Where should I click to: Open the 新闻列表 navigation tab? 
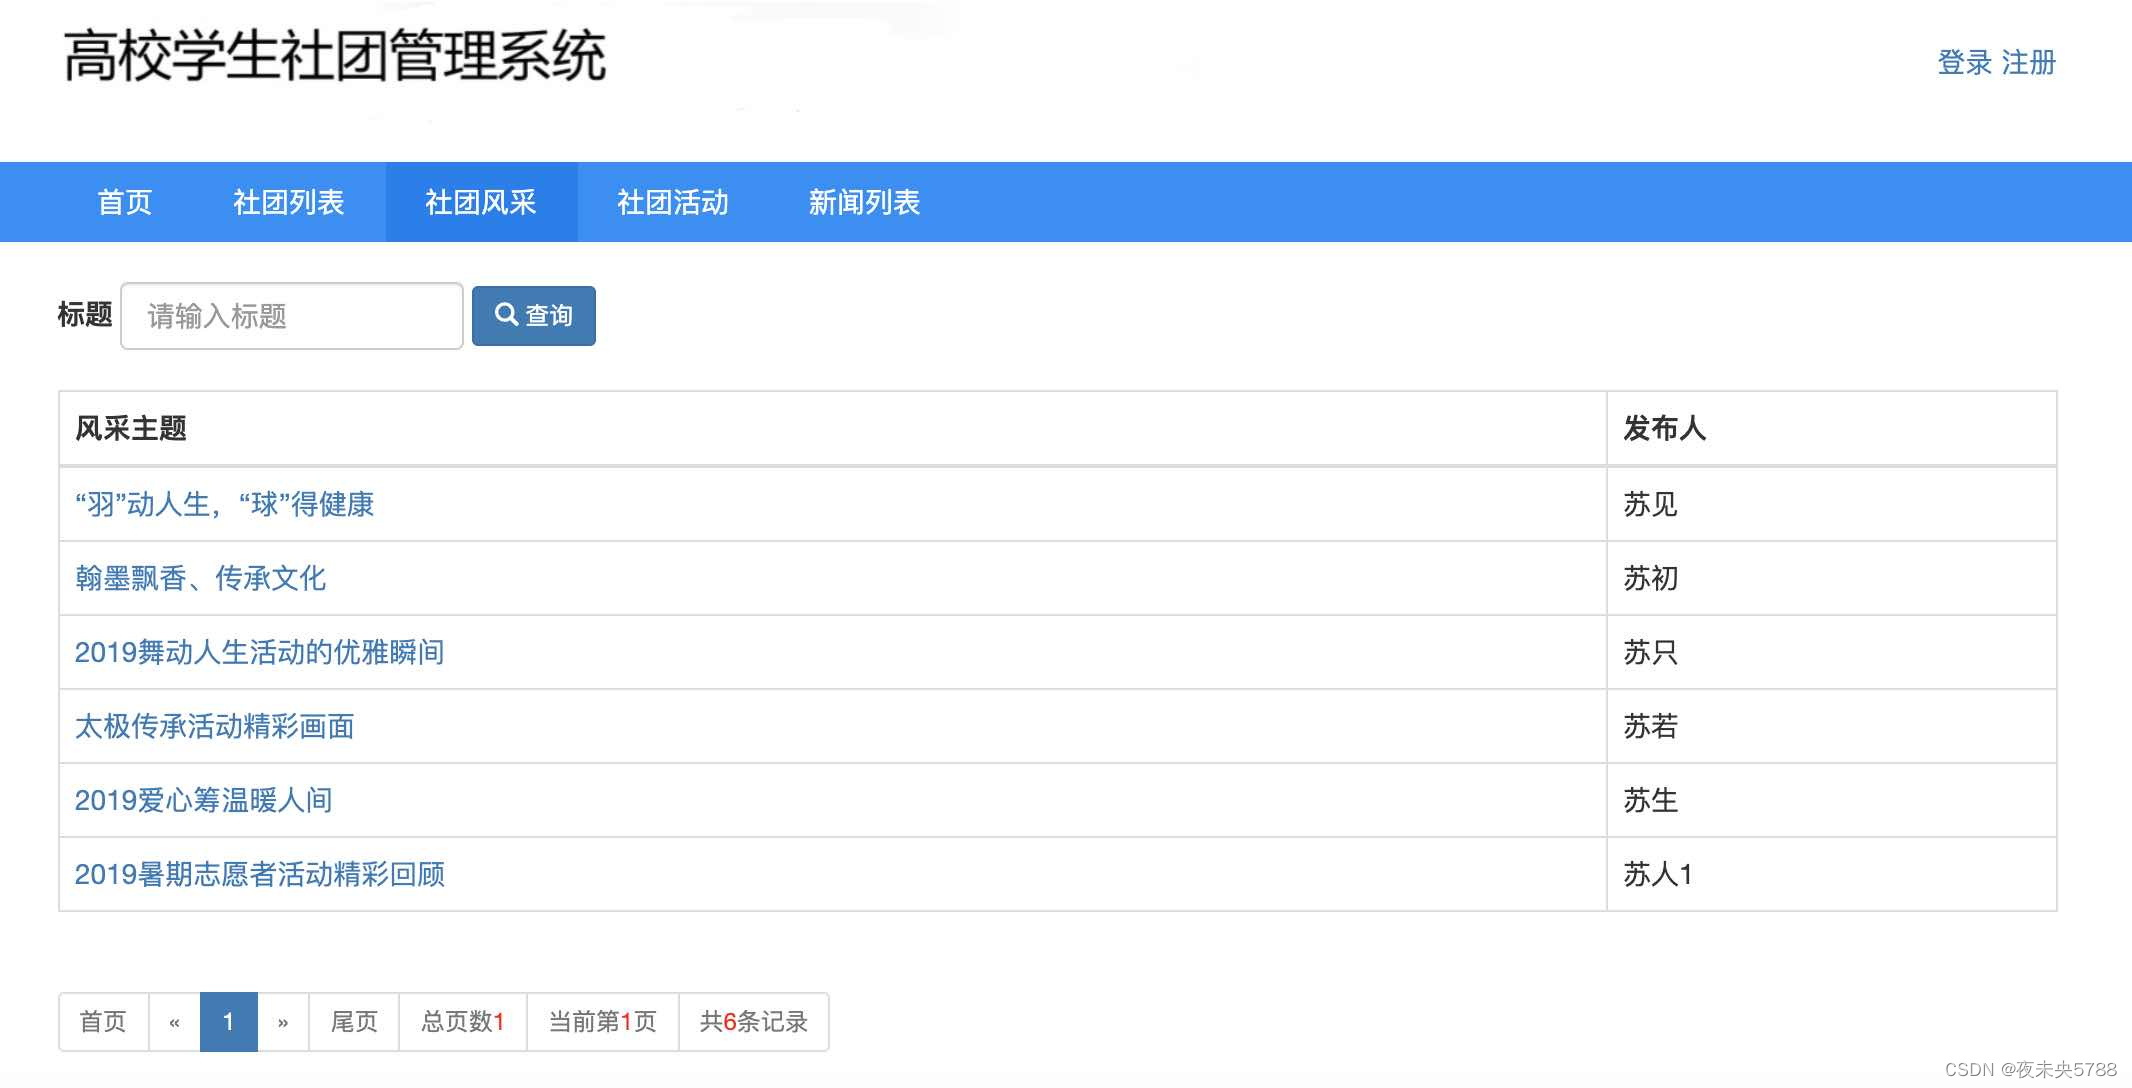pyautogui.click(x=864, y=202)
